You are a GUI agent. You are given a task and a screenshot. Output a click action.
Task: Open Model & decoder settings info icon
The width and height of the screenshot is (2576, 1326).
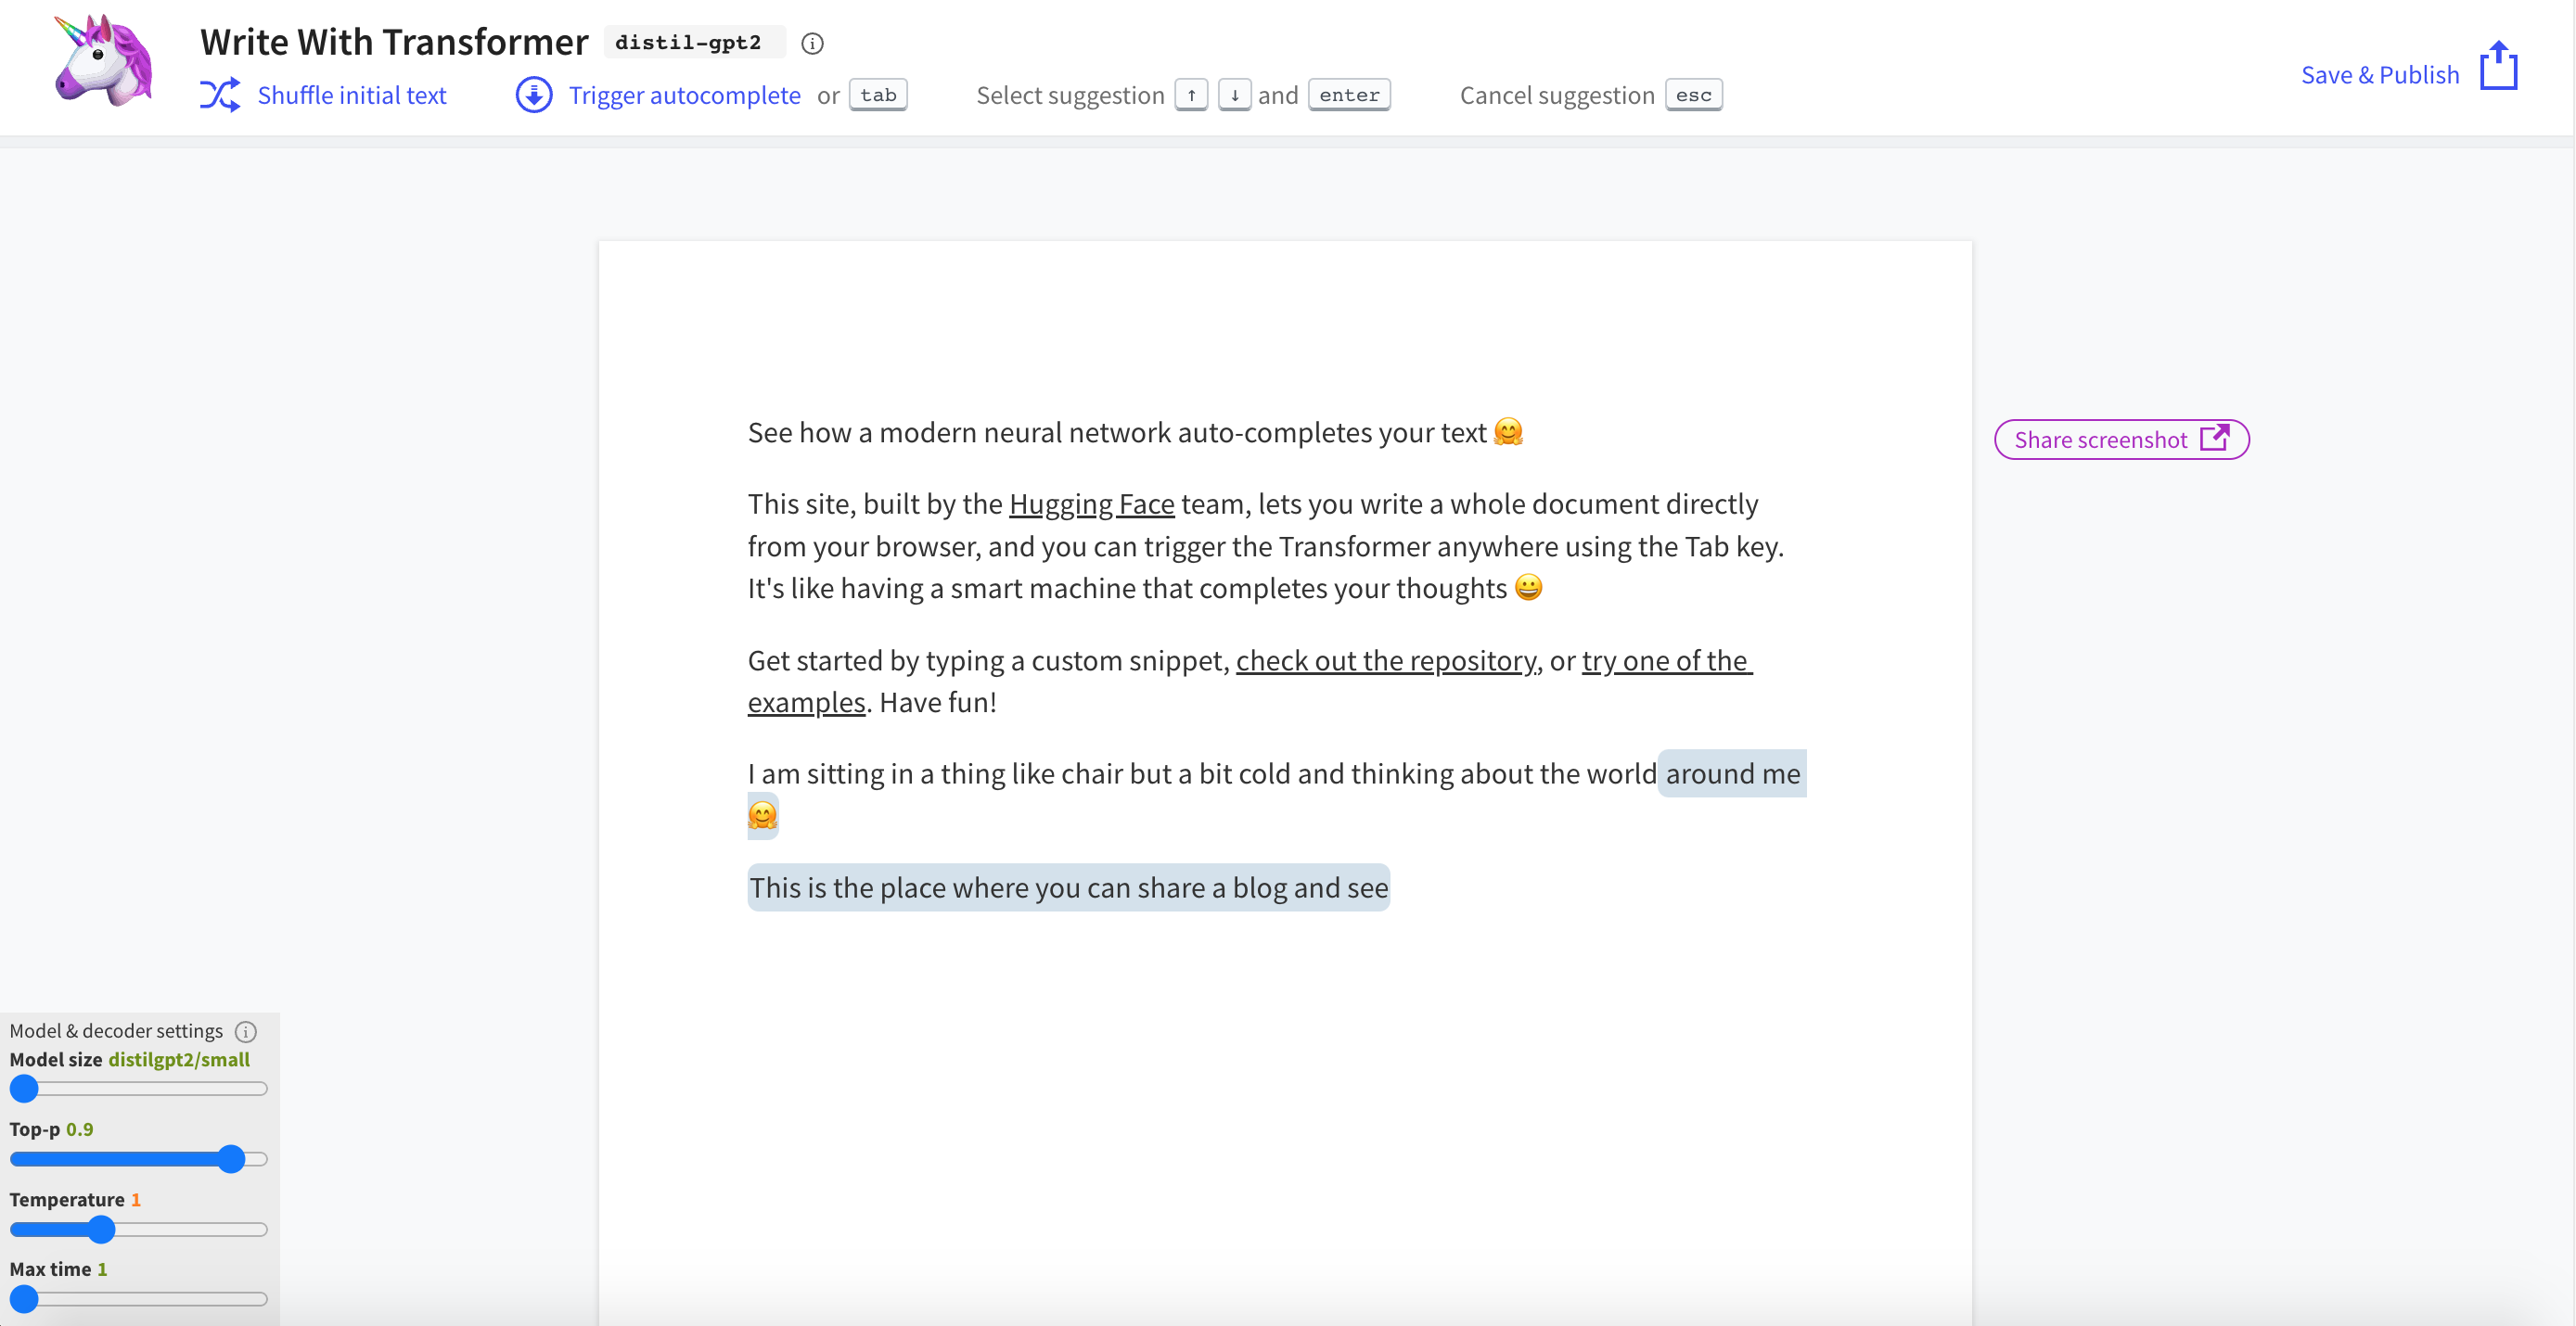point(246,1031)
